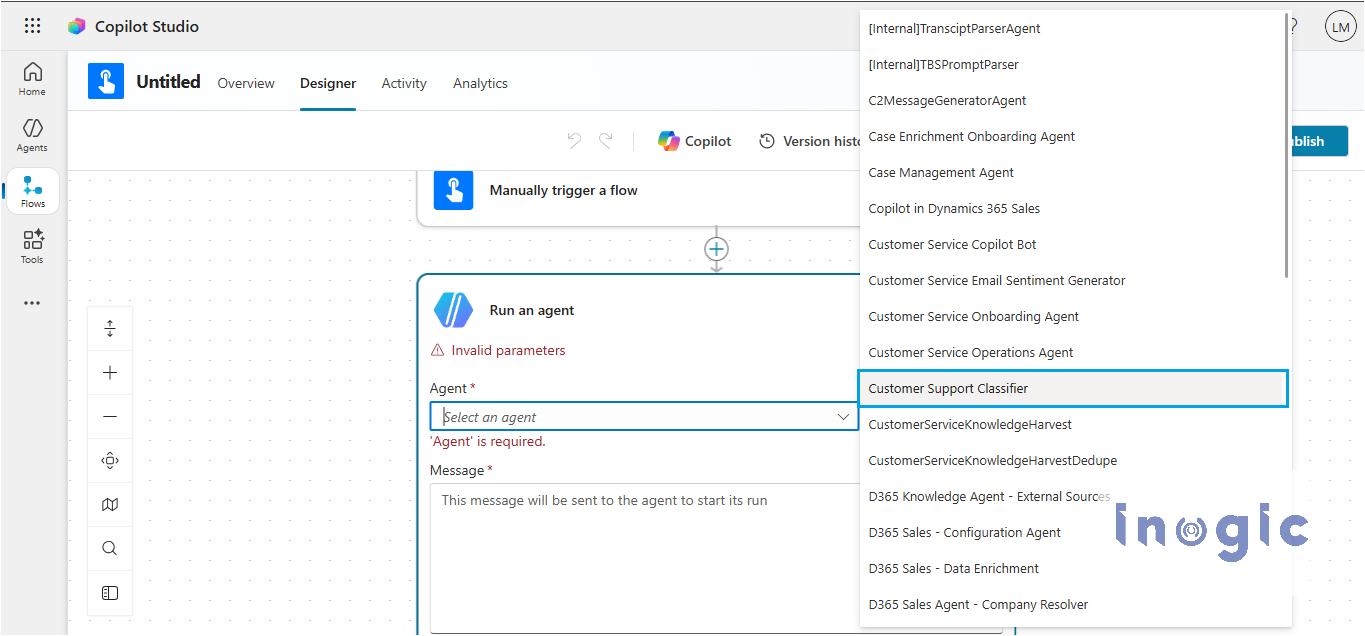Image resolution: width=1365 pixels, height=636 pixels.
Task: Choose D365 Sales Agent - Company Resolver
Action: click(1072, 604)
